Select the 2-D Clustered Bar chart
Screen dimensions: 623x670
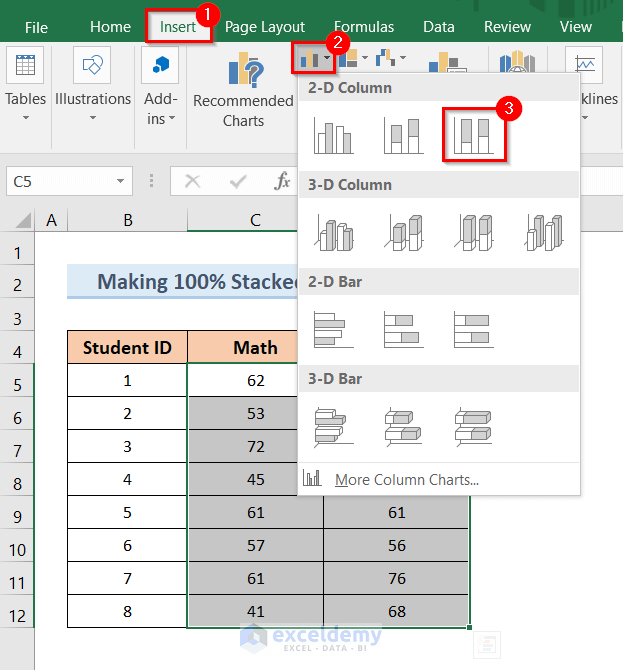click(333, 329)
